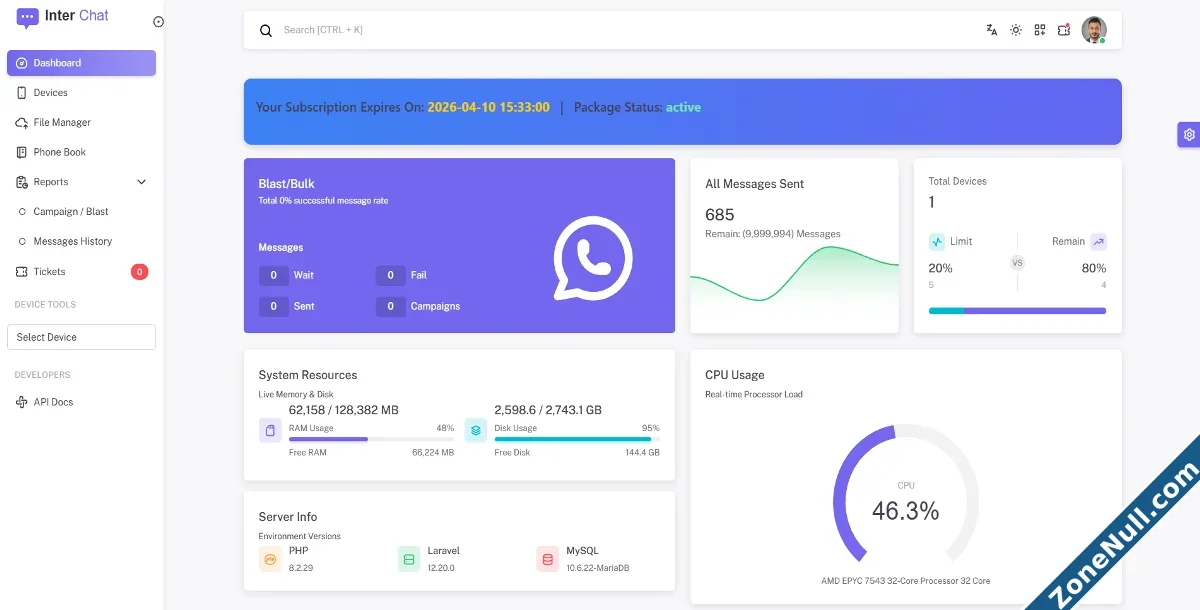Collapse the Reports menu chevron
Viewport: 1200px width, 610px height.
pos(141,182)
